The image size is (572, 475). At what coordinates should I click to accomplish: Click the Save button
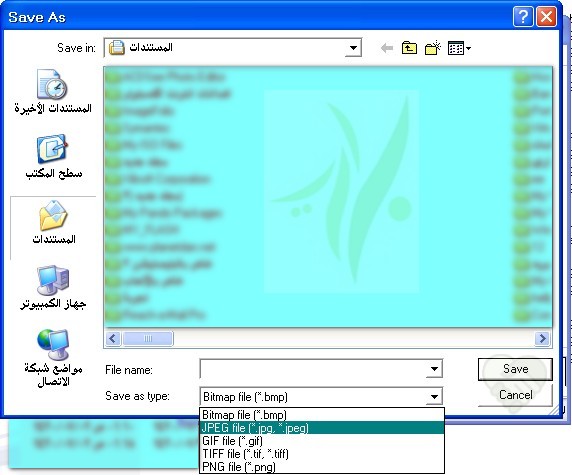click(515, 369)
